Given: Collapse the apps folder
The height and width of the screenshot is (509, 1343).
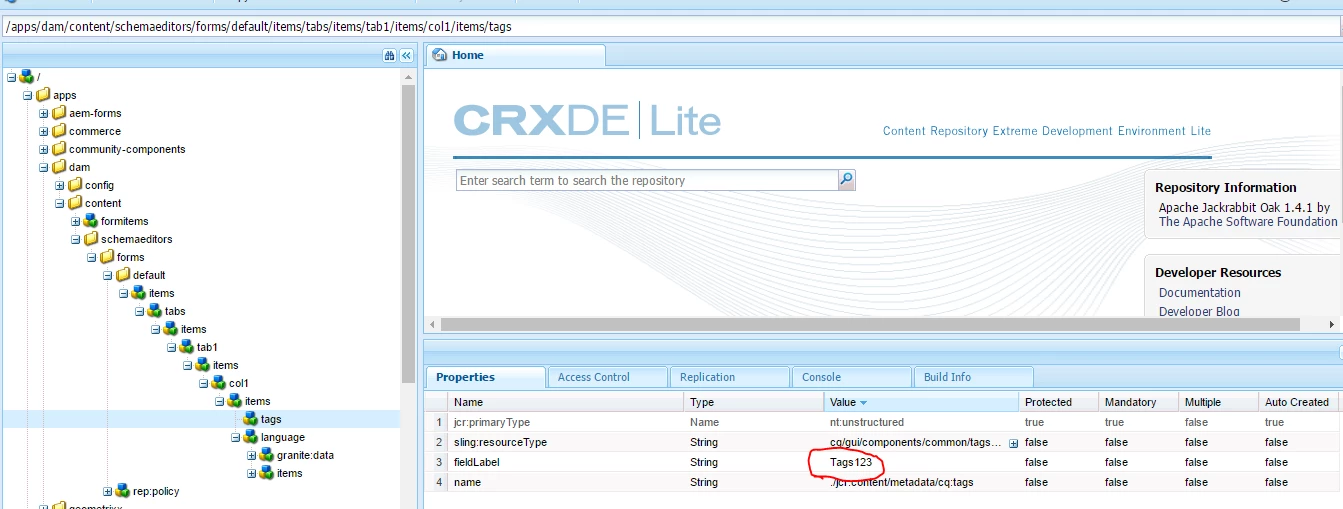Looking at the screenshot, I should click(x=28, y=95).
